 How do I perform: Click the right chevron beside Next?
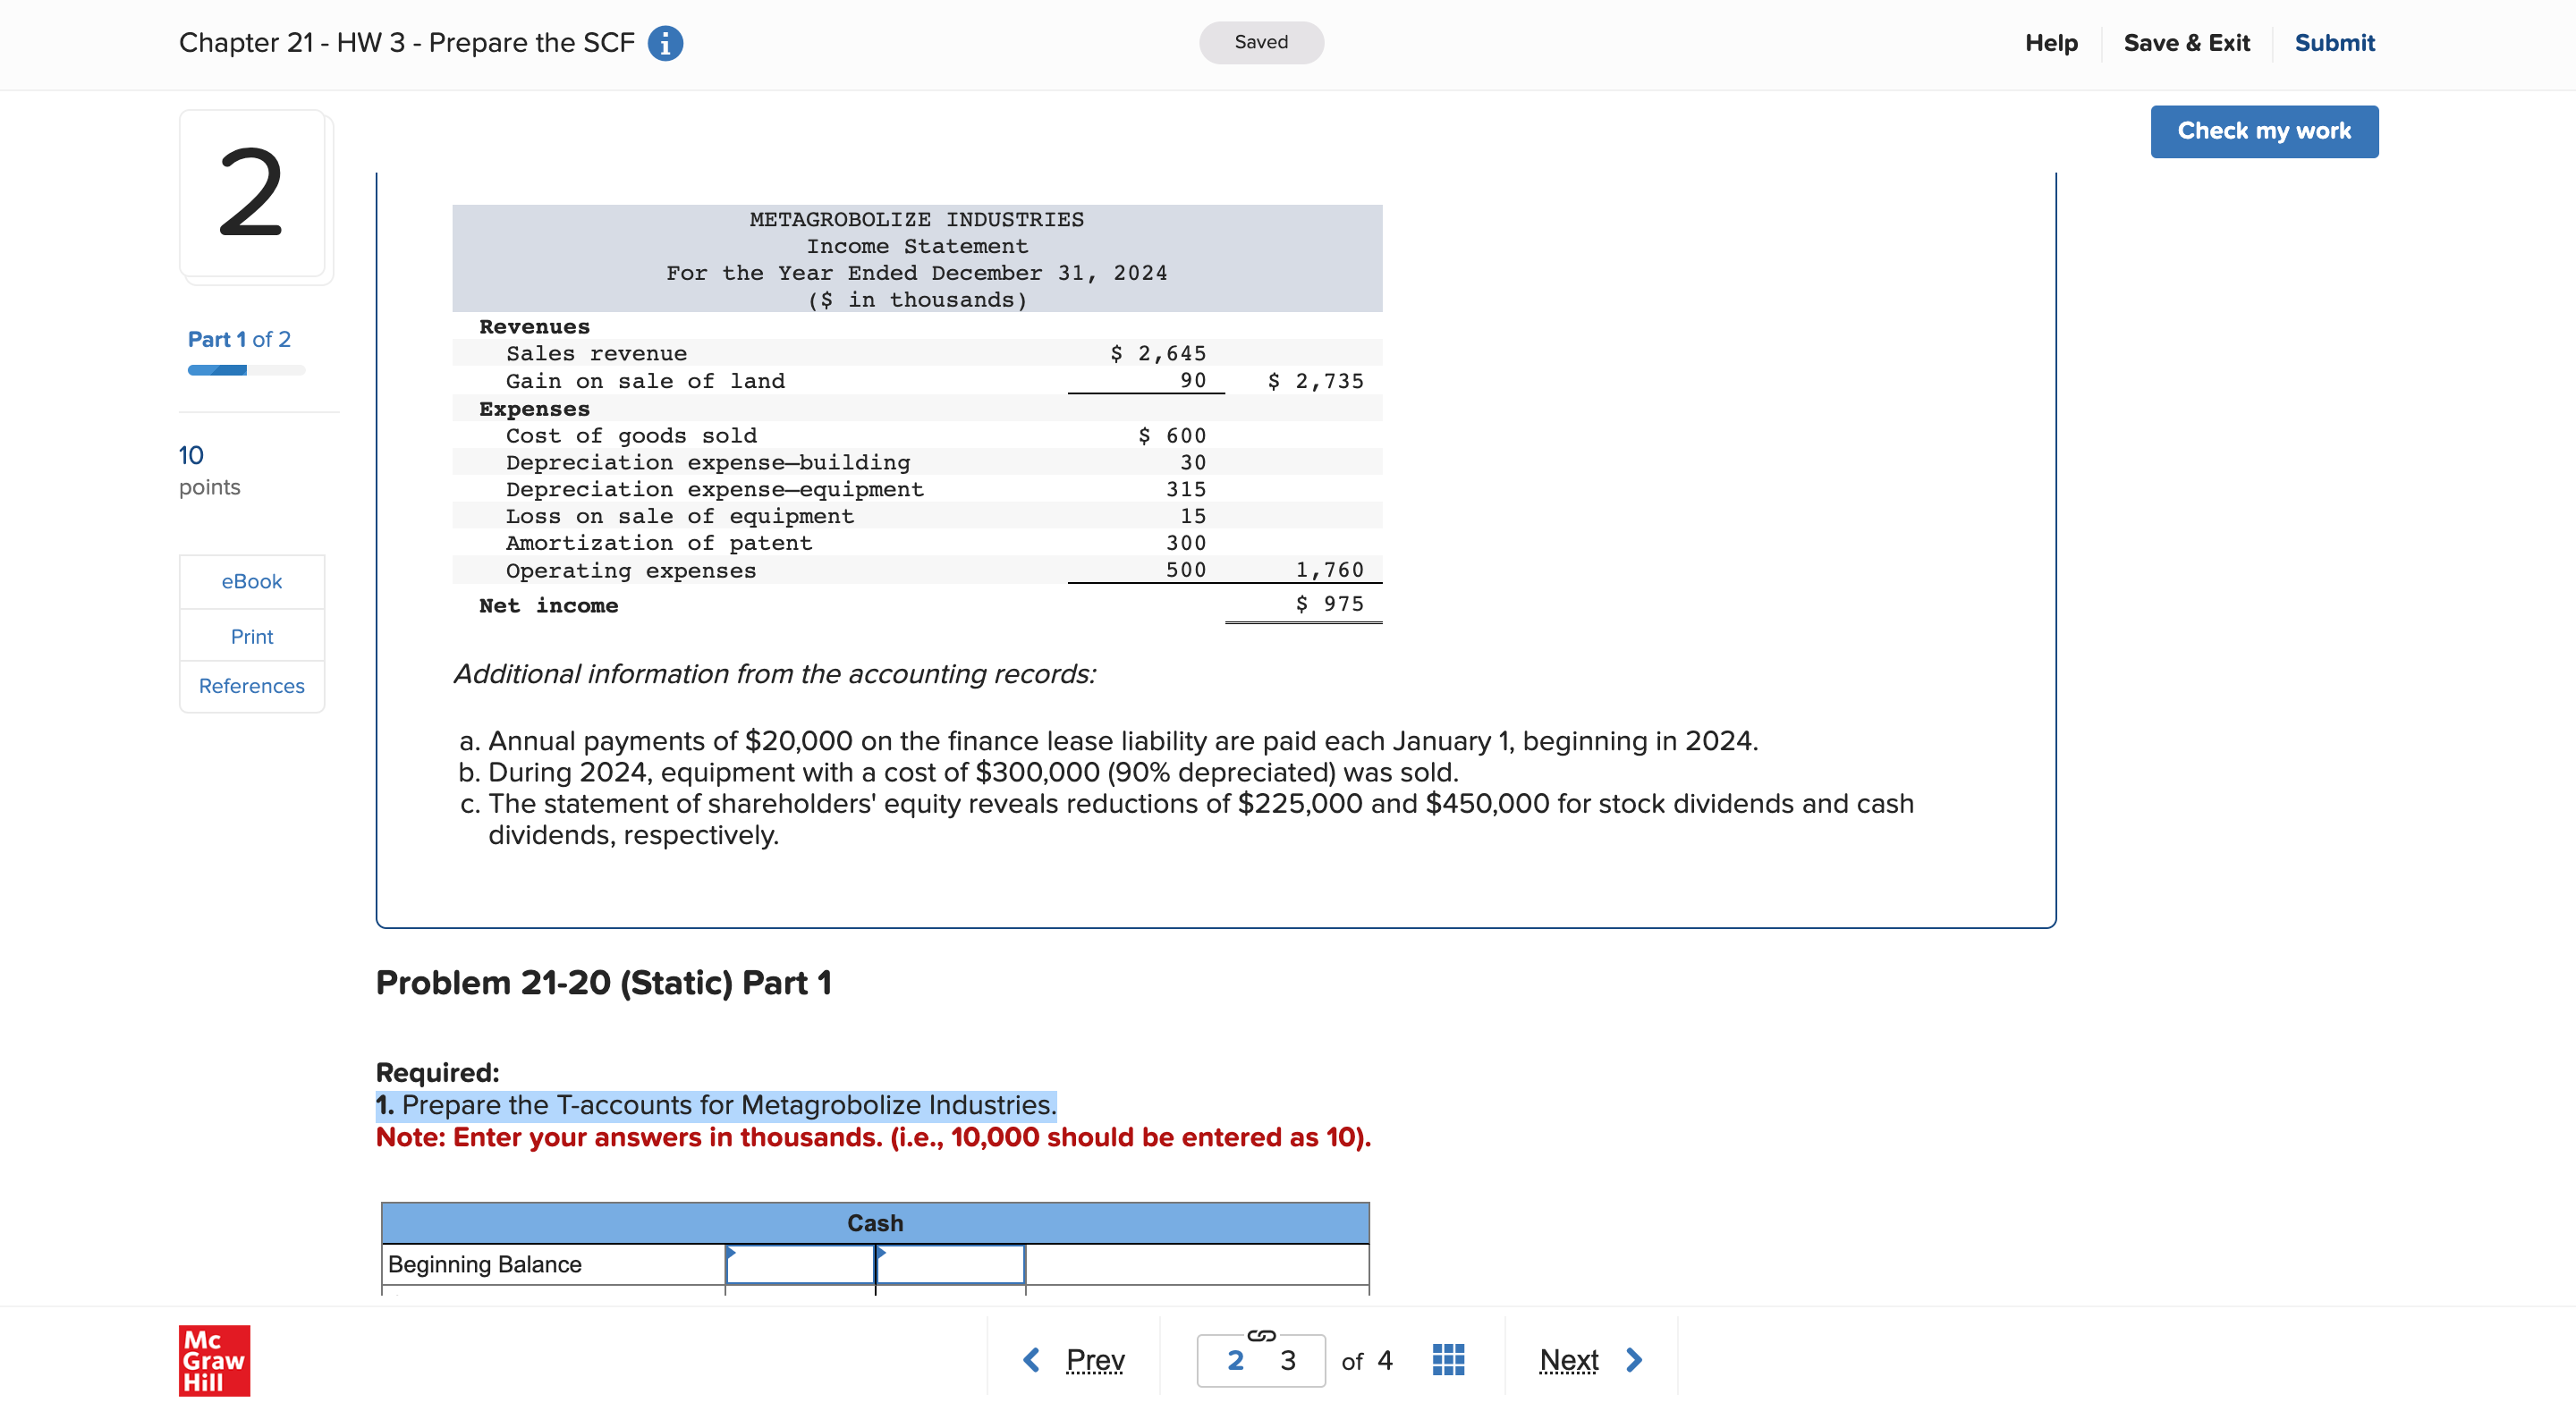tap(1633, 1359)
